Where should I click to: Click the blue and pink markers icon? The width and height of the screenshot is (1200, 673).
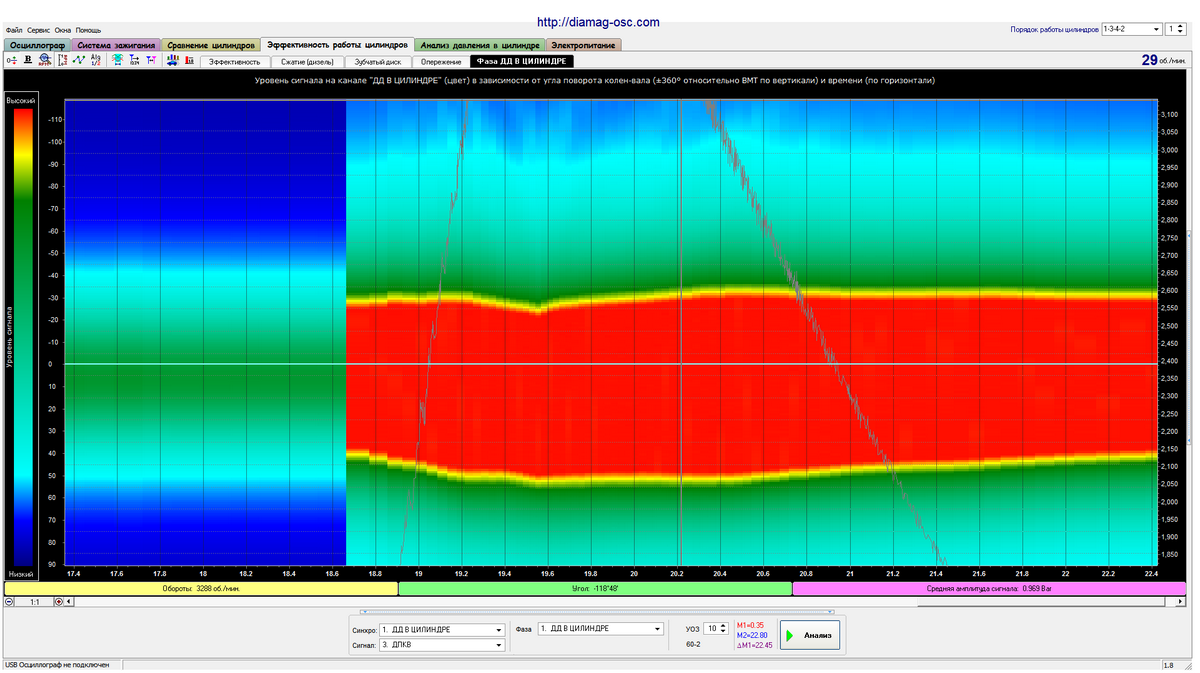tap(151, 60)
